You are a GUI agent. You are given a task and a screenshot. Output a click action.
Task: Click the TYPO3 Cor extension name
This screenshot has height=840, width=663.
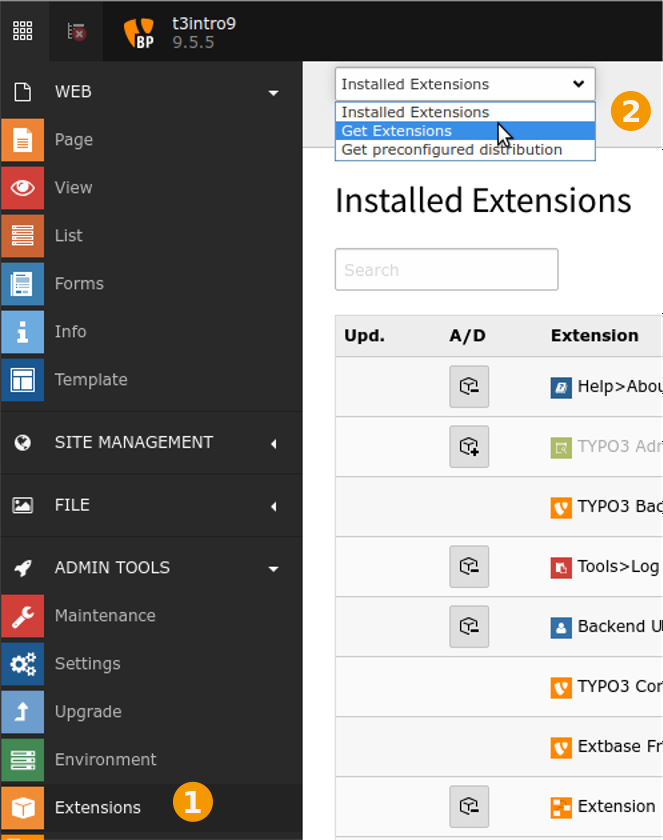tap(620, 686)
